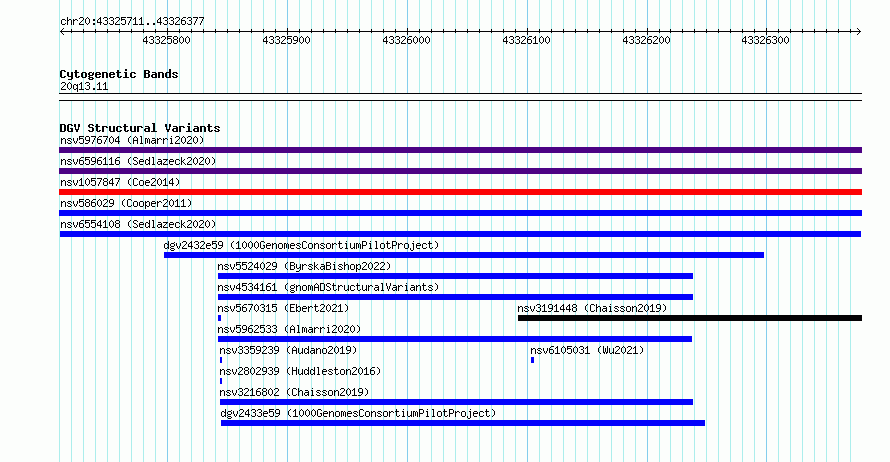Select the tiny nsv3359239 blue marker

(221, 360)
